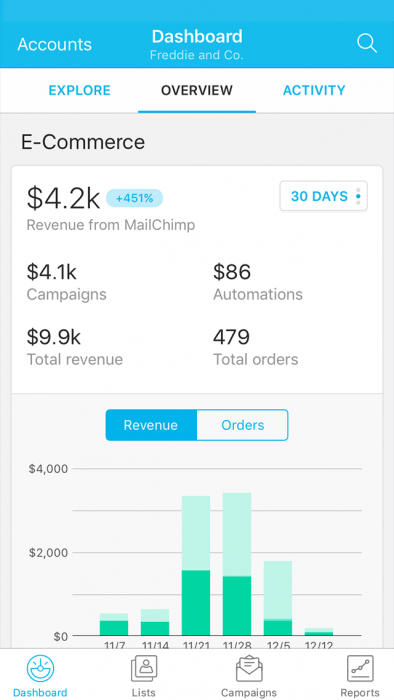Select the 11/28 revenue bar
This screenshot has height=700, width=394.
(x=237, y=564)
